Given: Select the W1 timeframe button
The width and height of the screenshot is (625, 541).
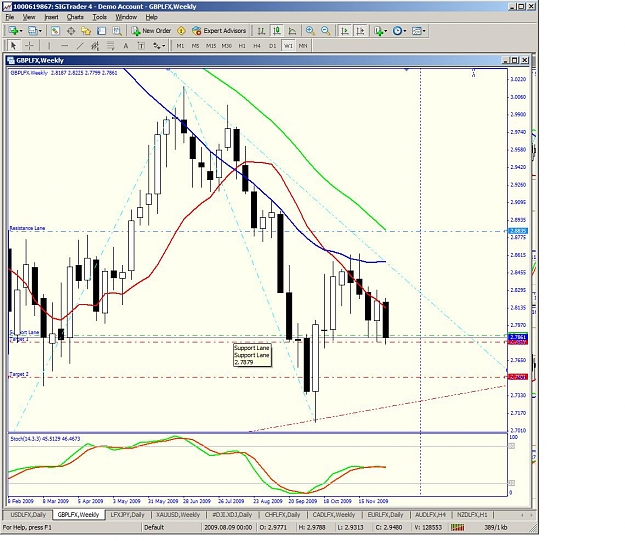Looking at the screenshot, I should 288,46.
